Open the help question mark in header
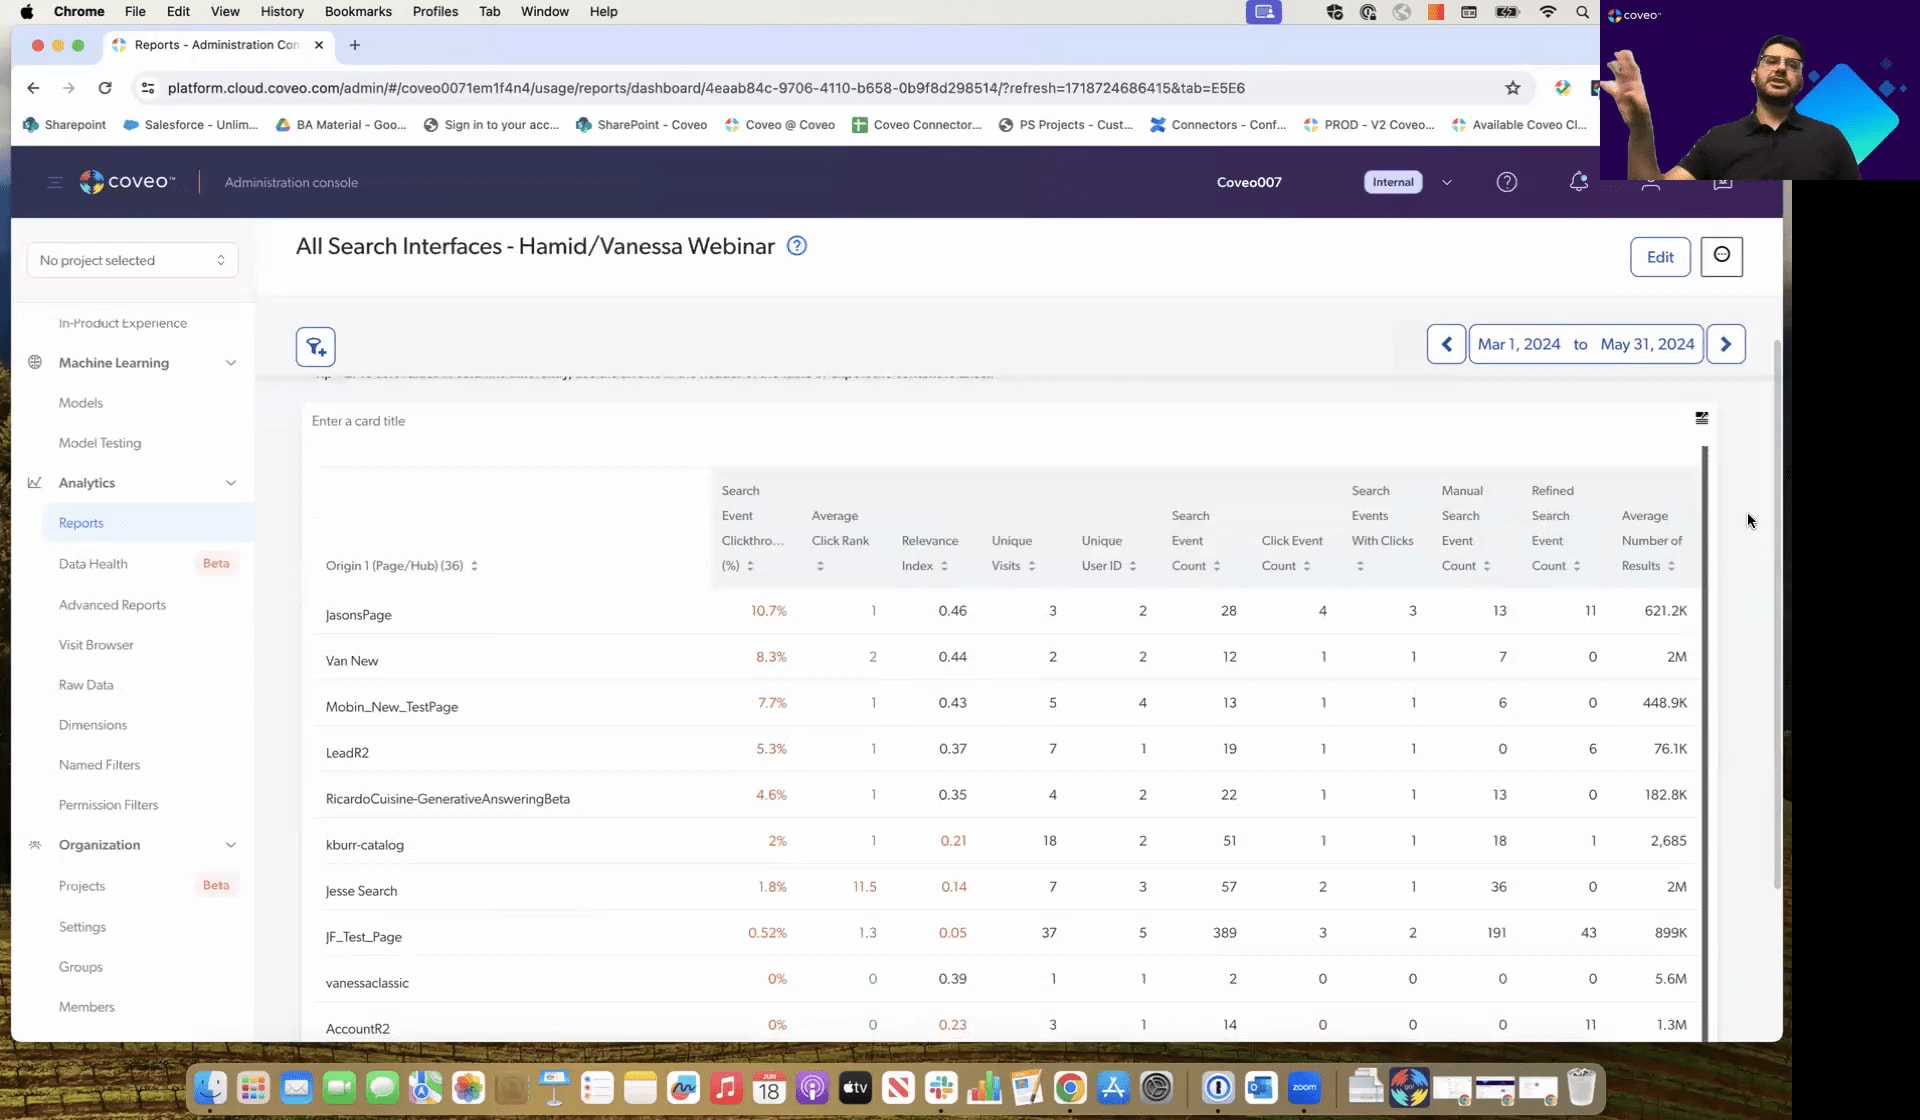Viewport: 1920px width, 1120px height. pos(1506,182)
